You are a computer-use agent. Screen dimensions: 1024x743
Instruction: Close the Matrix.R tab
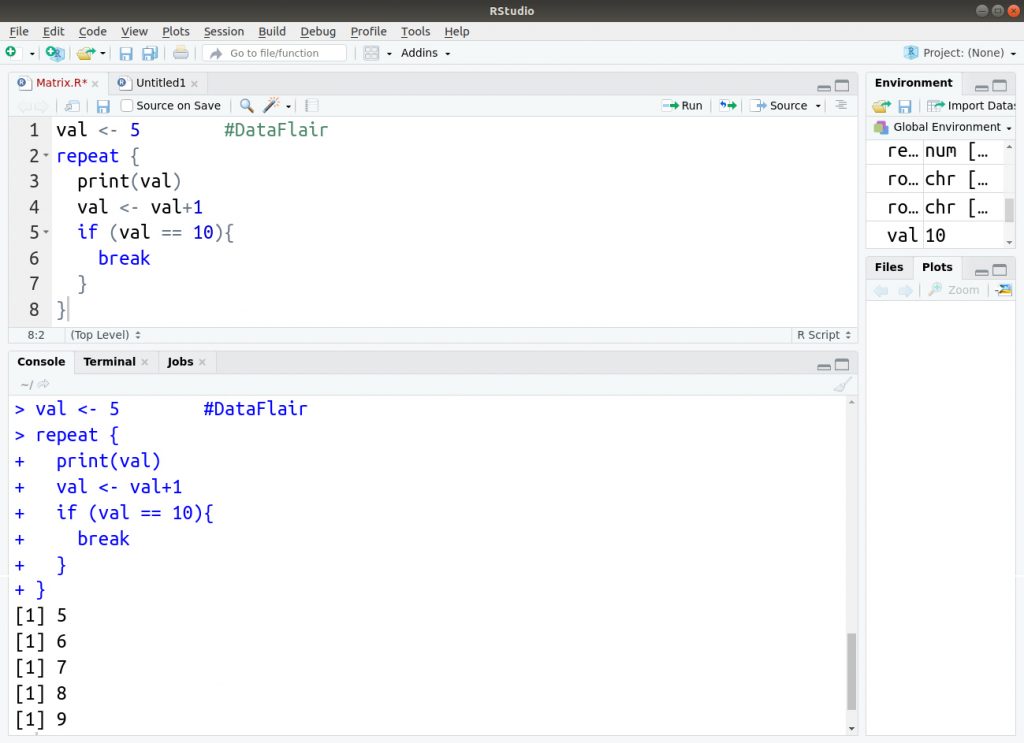(x=95, y=84)
